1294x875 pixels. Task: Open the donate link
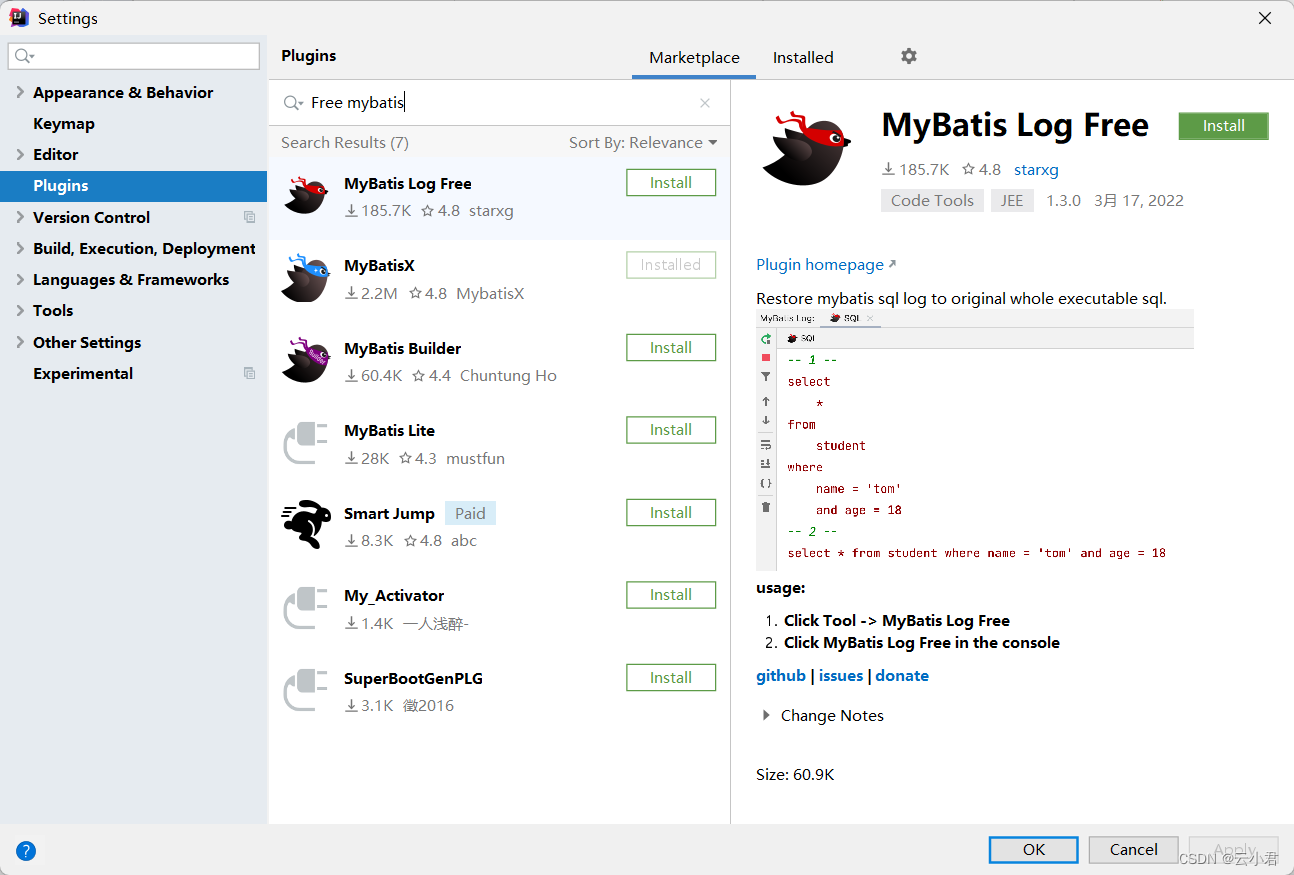(902, 676)
